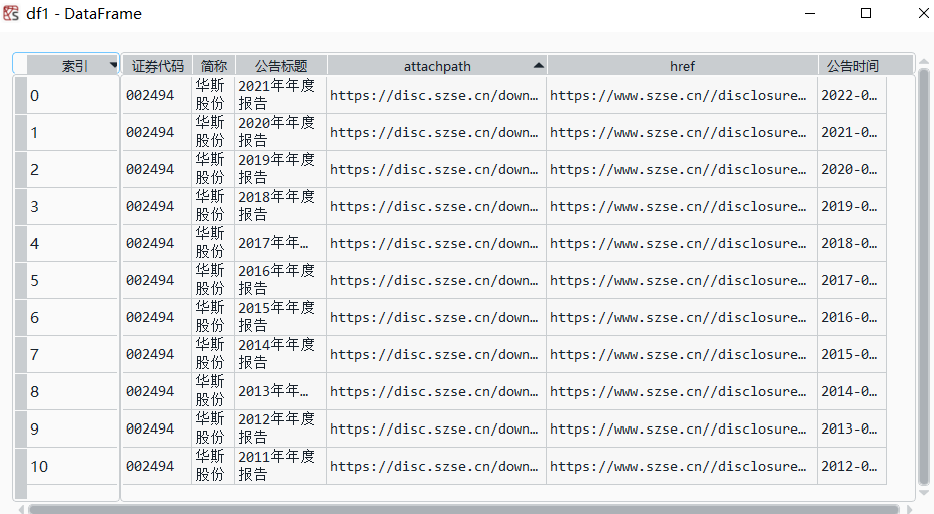Select the 2016-0 date cell
The width and height of the screenshot is (934, 514).
click(x=852, y=317)
